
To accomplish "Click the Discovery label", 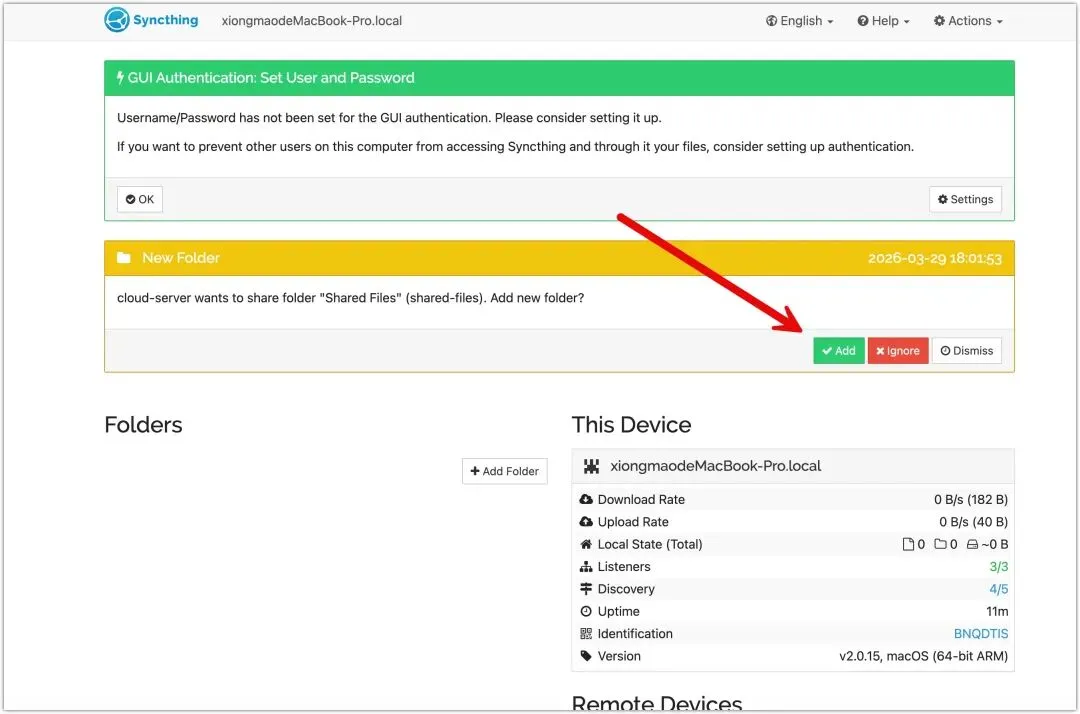I will (625, 589).
